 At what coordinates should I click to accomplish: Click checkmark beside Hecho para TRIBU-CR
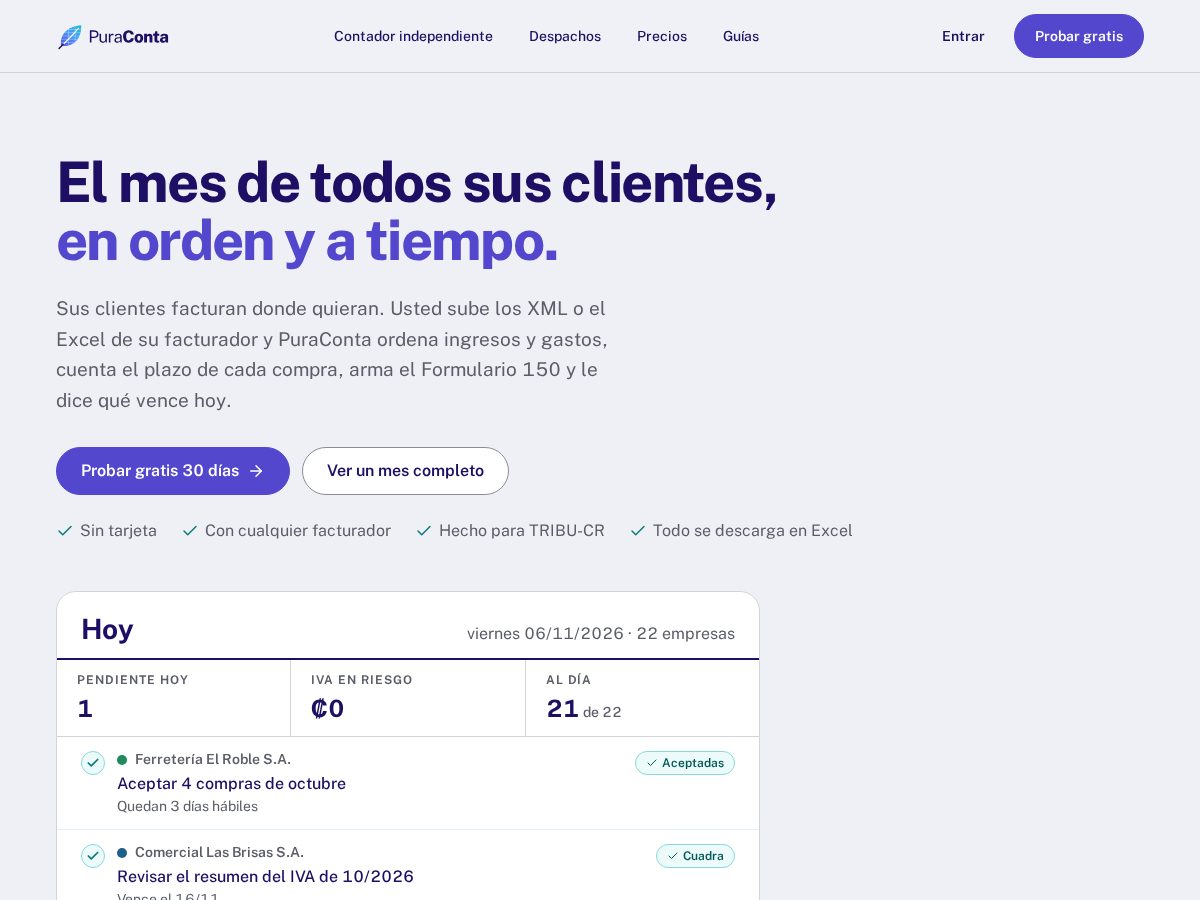424,531
